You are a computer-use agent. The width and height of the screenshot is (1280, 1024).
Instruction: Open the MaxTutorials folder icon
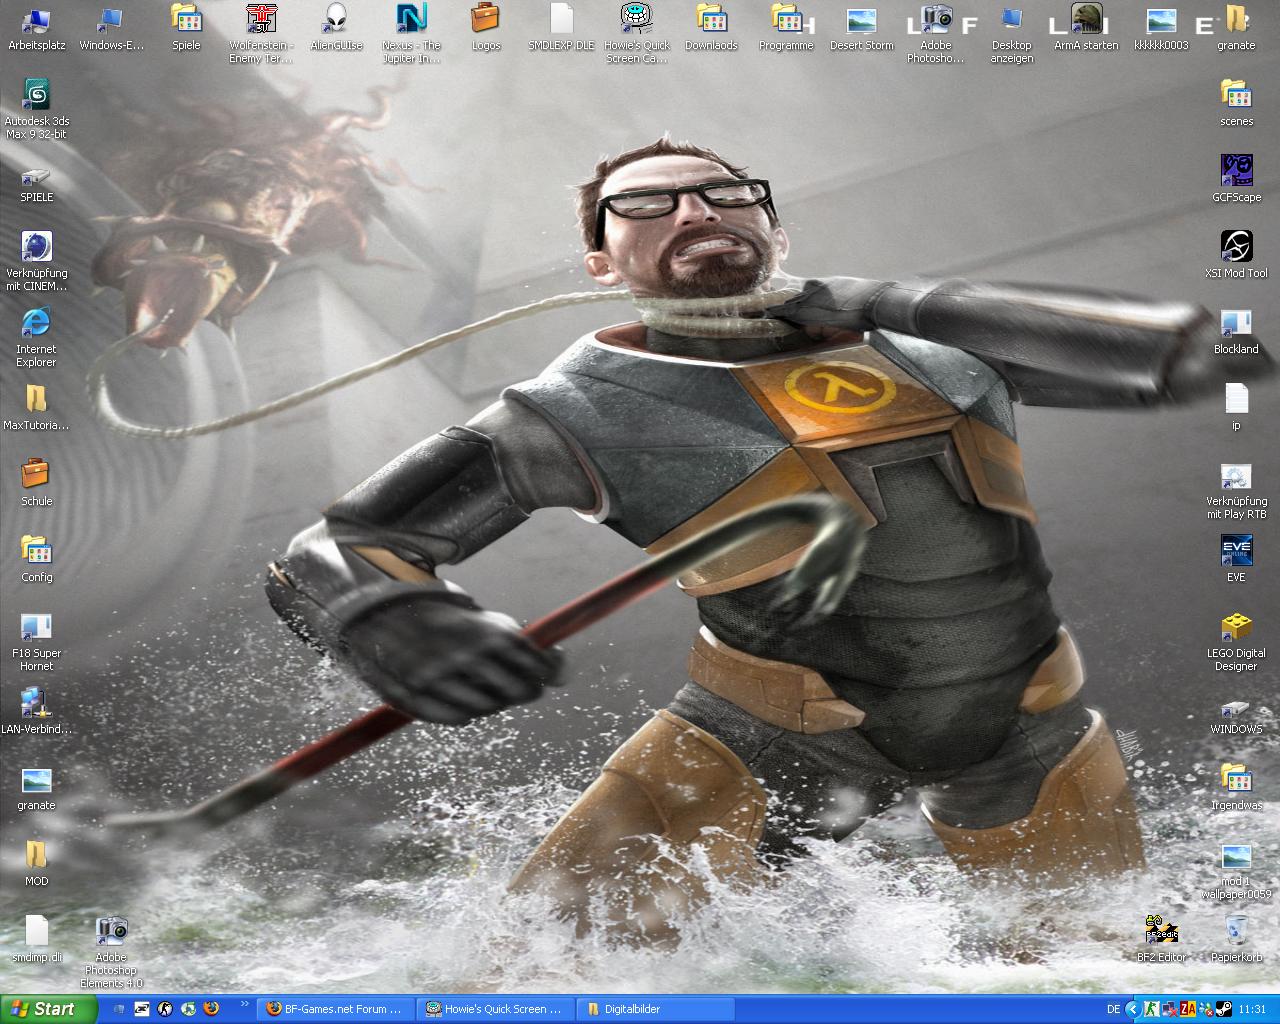click(x=36, y=407)
